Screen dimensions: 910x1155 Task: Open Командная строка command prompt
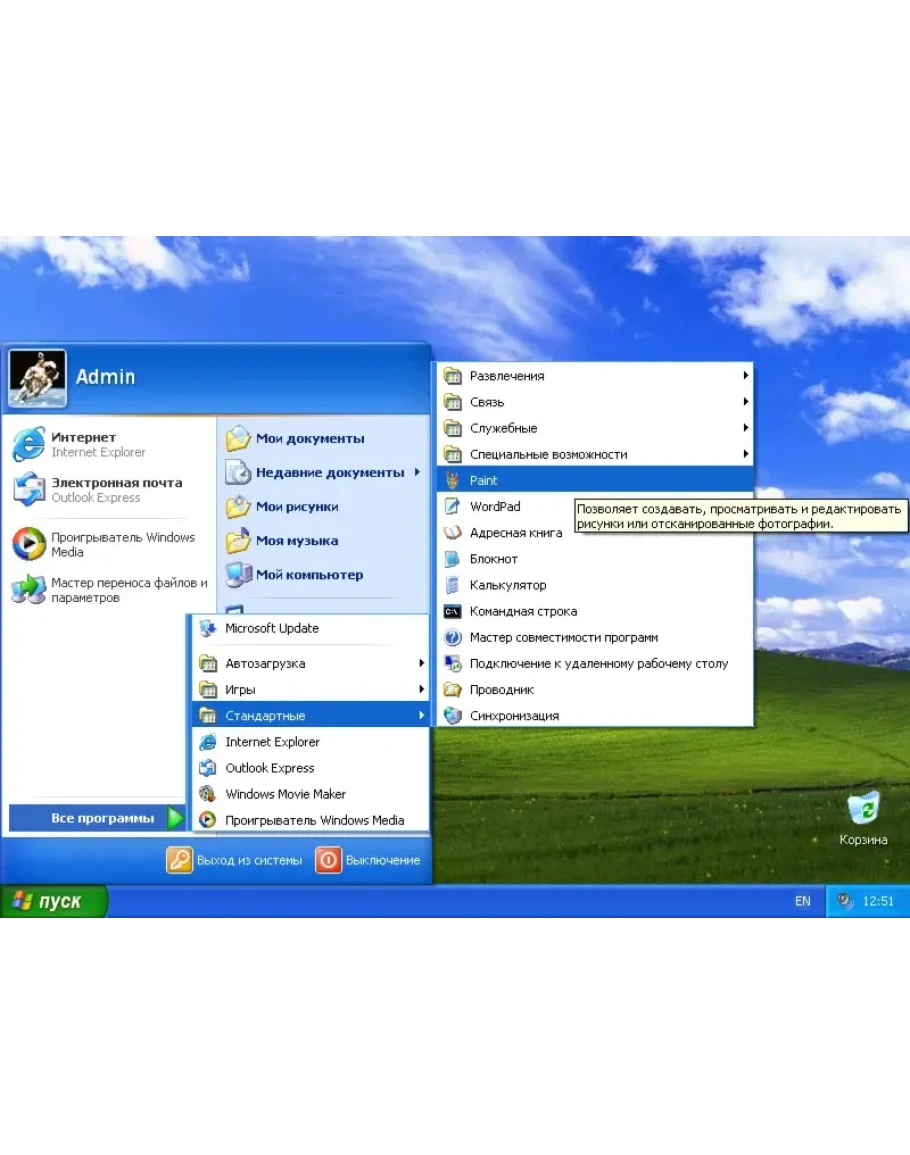coord(523,611)
